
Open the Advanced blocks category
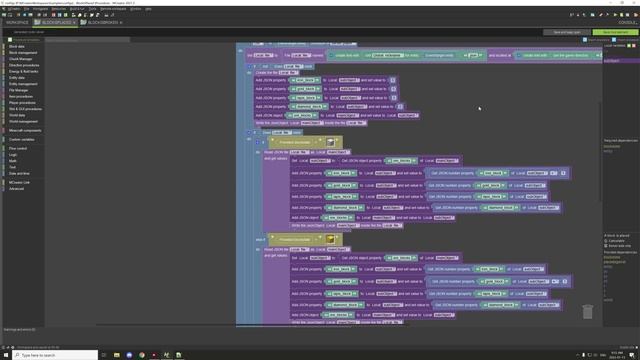[x=16, y=189]
